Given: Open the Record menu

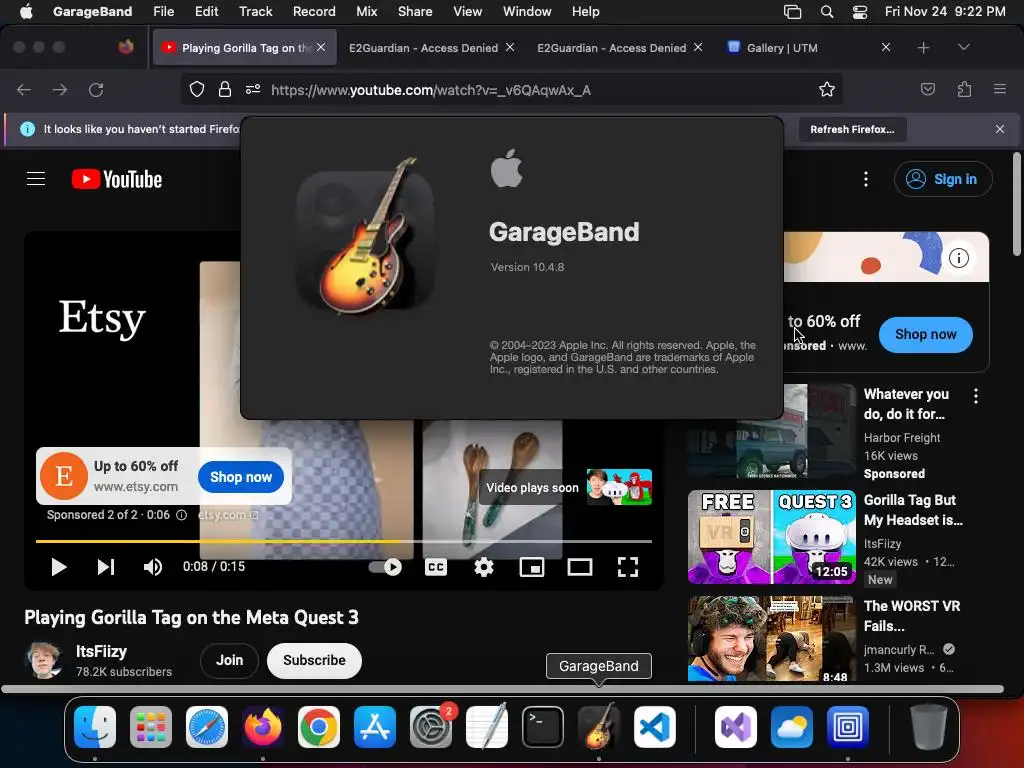Looking at the screenshot, I should point(314,11).
